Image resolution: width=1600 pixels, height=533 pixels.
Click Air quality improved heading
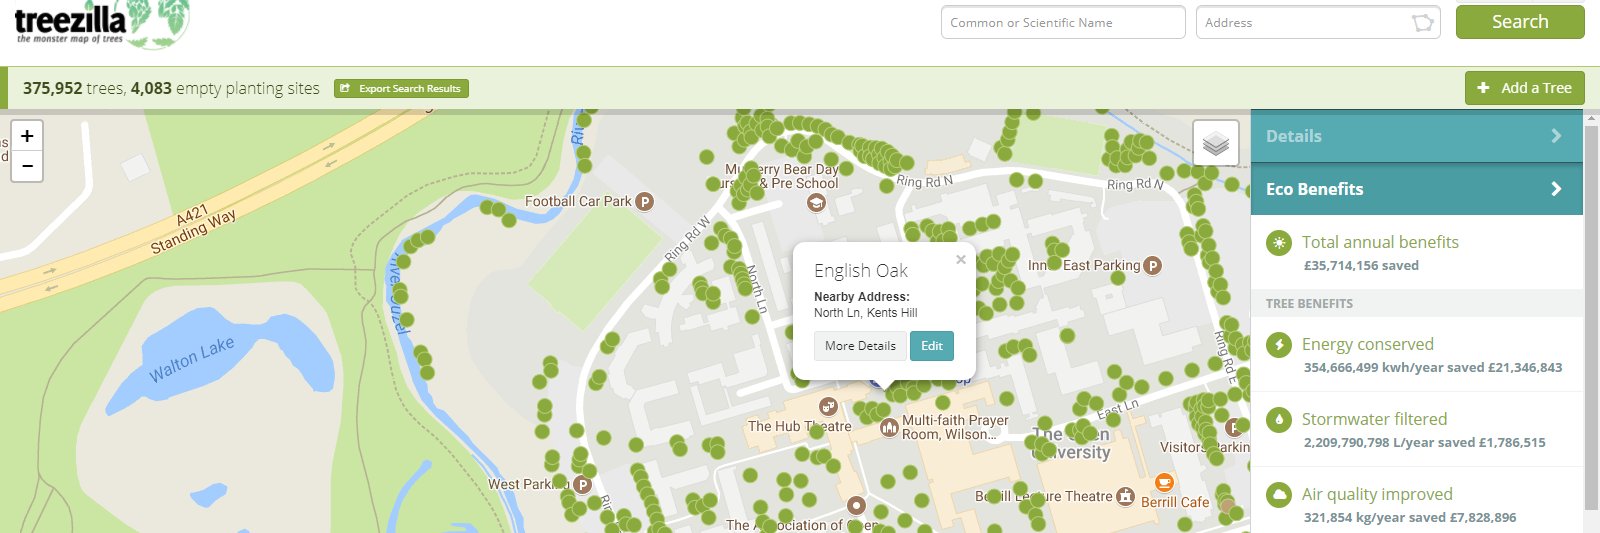click(1377, 494)
